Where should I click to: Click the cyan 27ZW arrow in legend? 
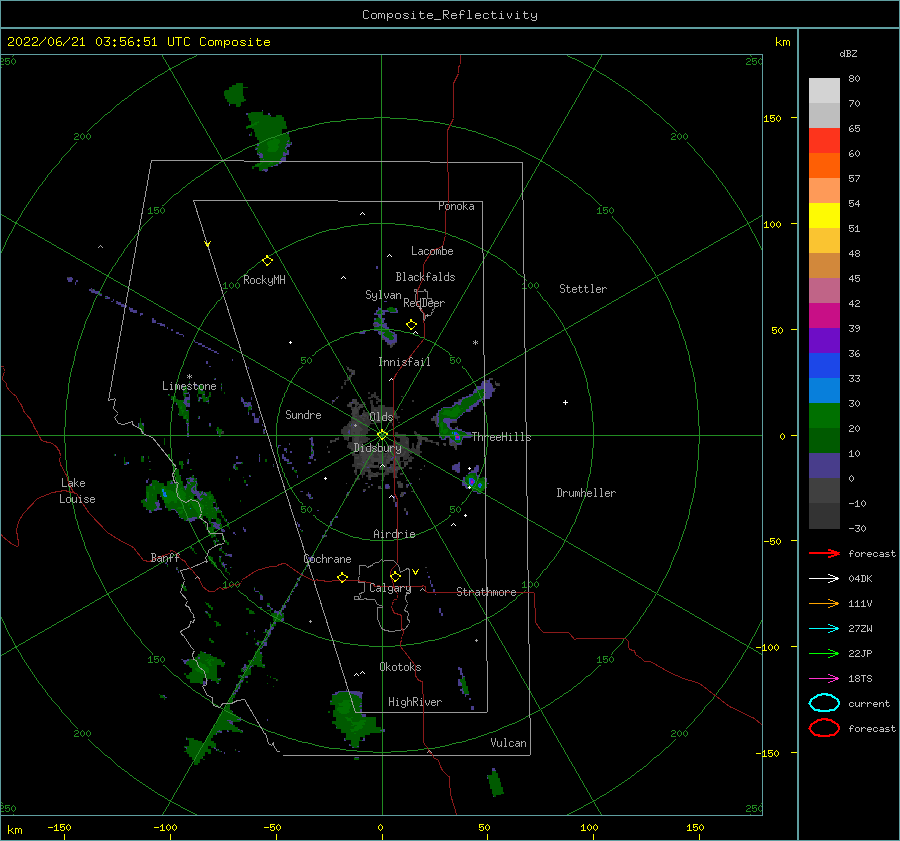pos(824,629)
